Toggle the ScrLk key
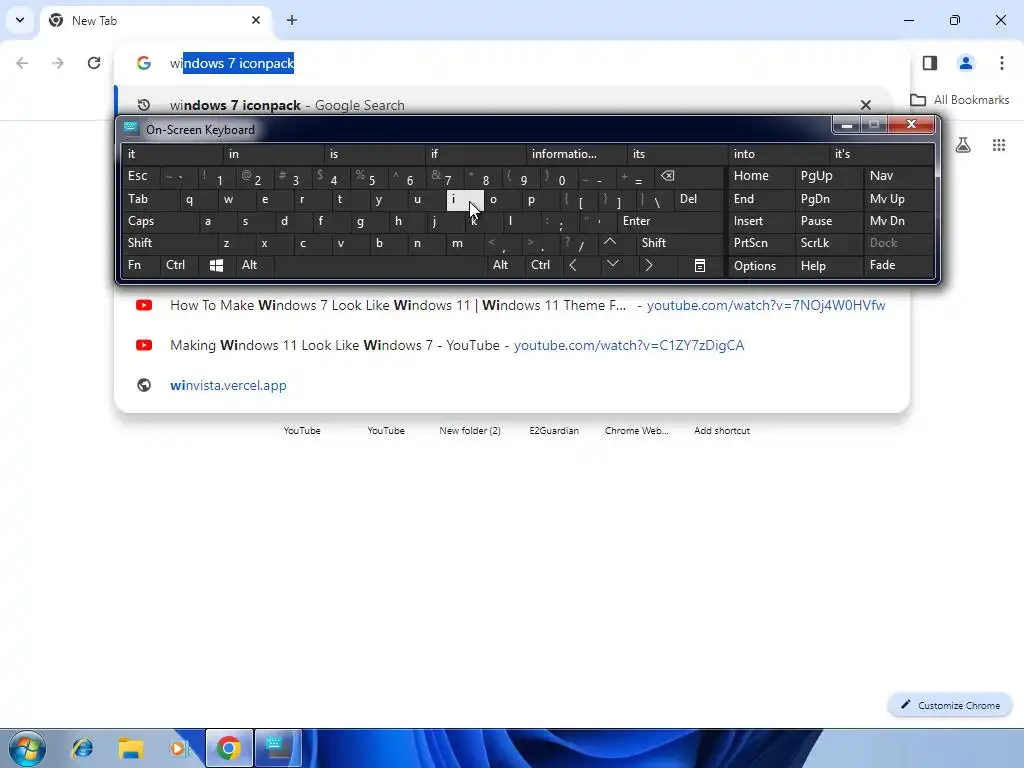The height and width of the screenshot is (768, 1024). [x=829, y=243]
